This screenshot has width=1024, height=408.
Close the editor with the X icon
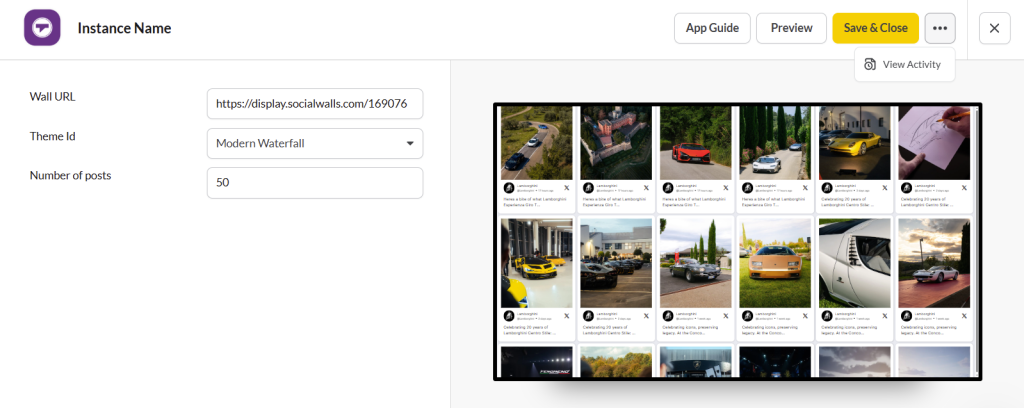point(994,28)
